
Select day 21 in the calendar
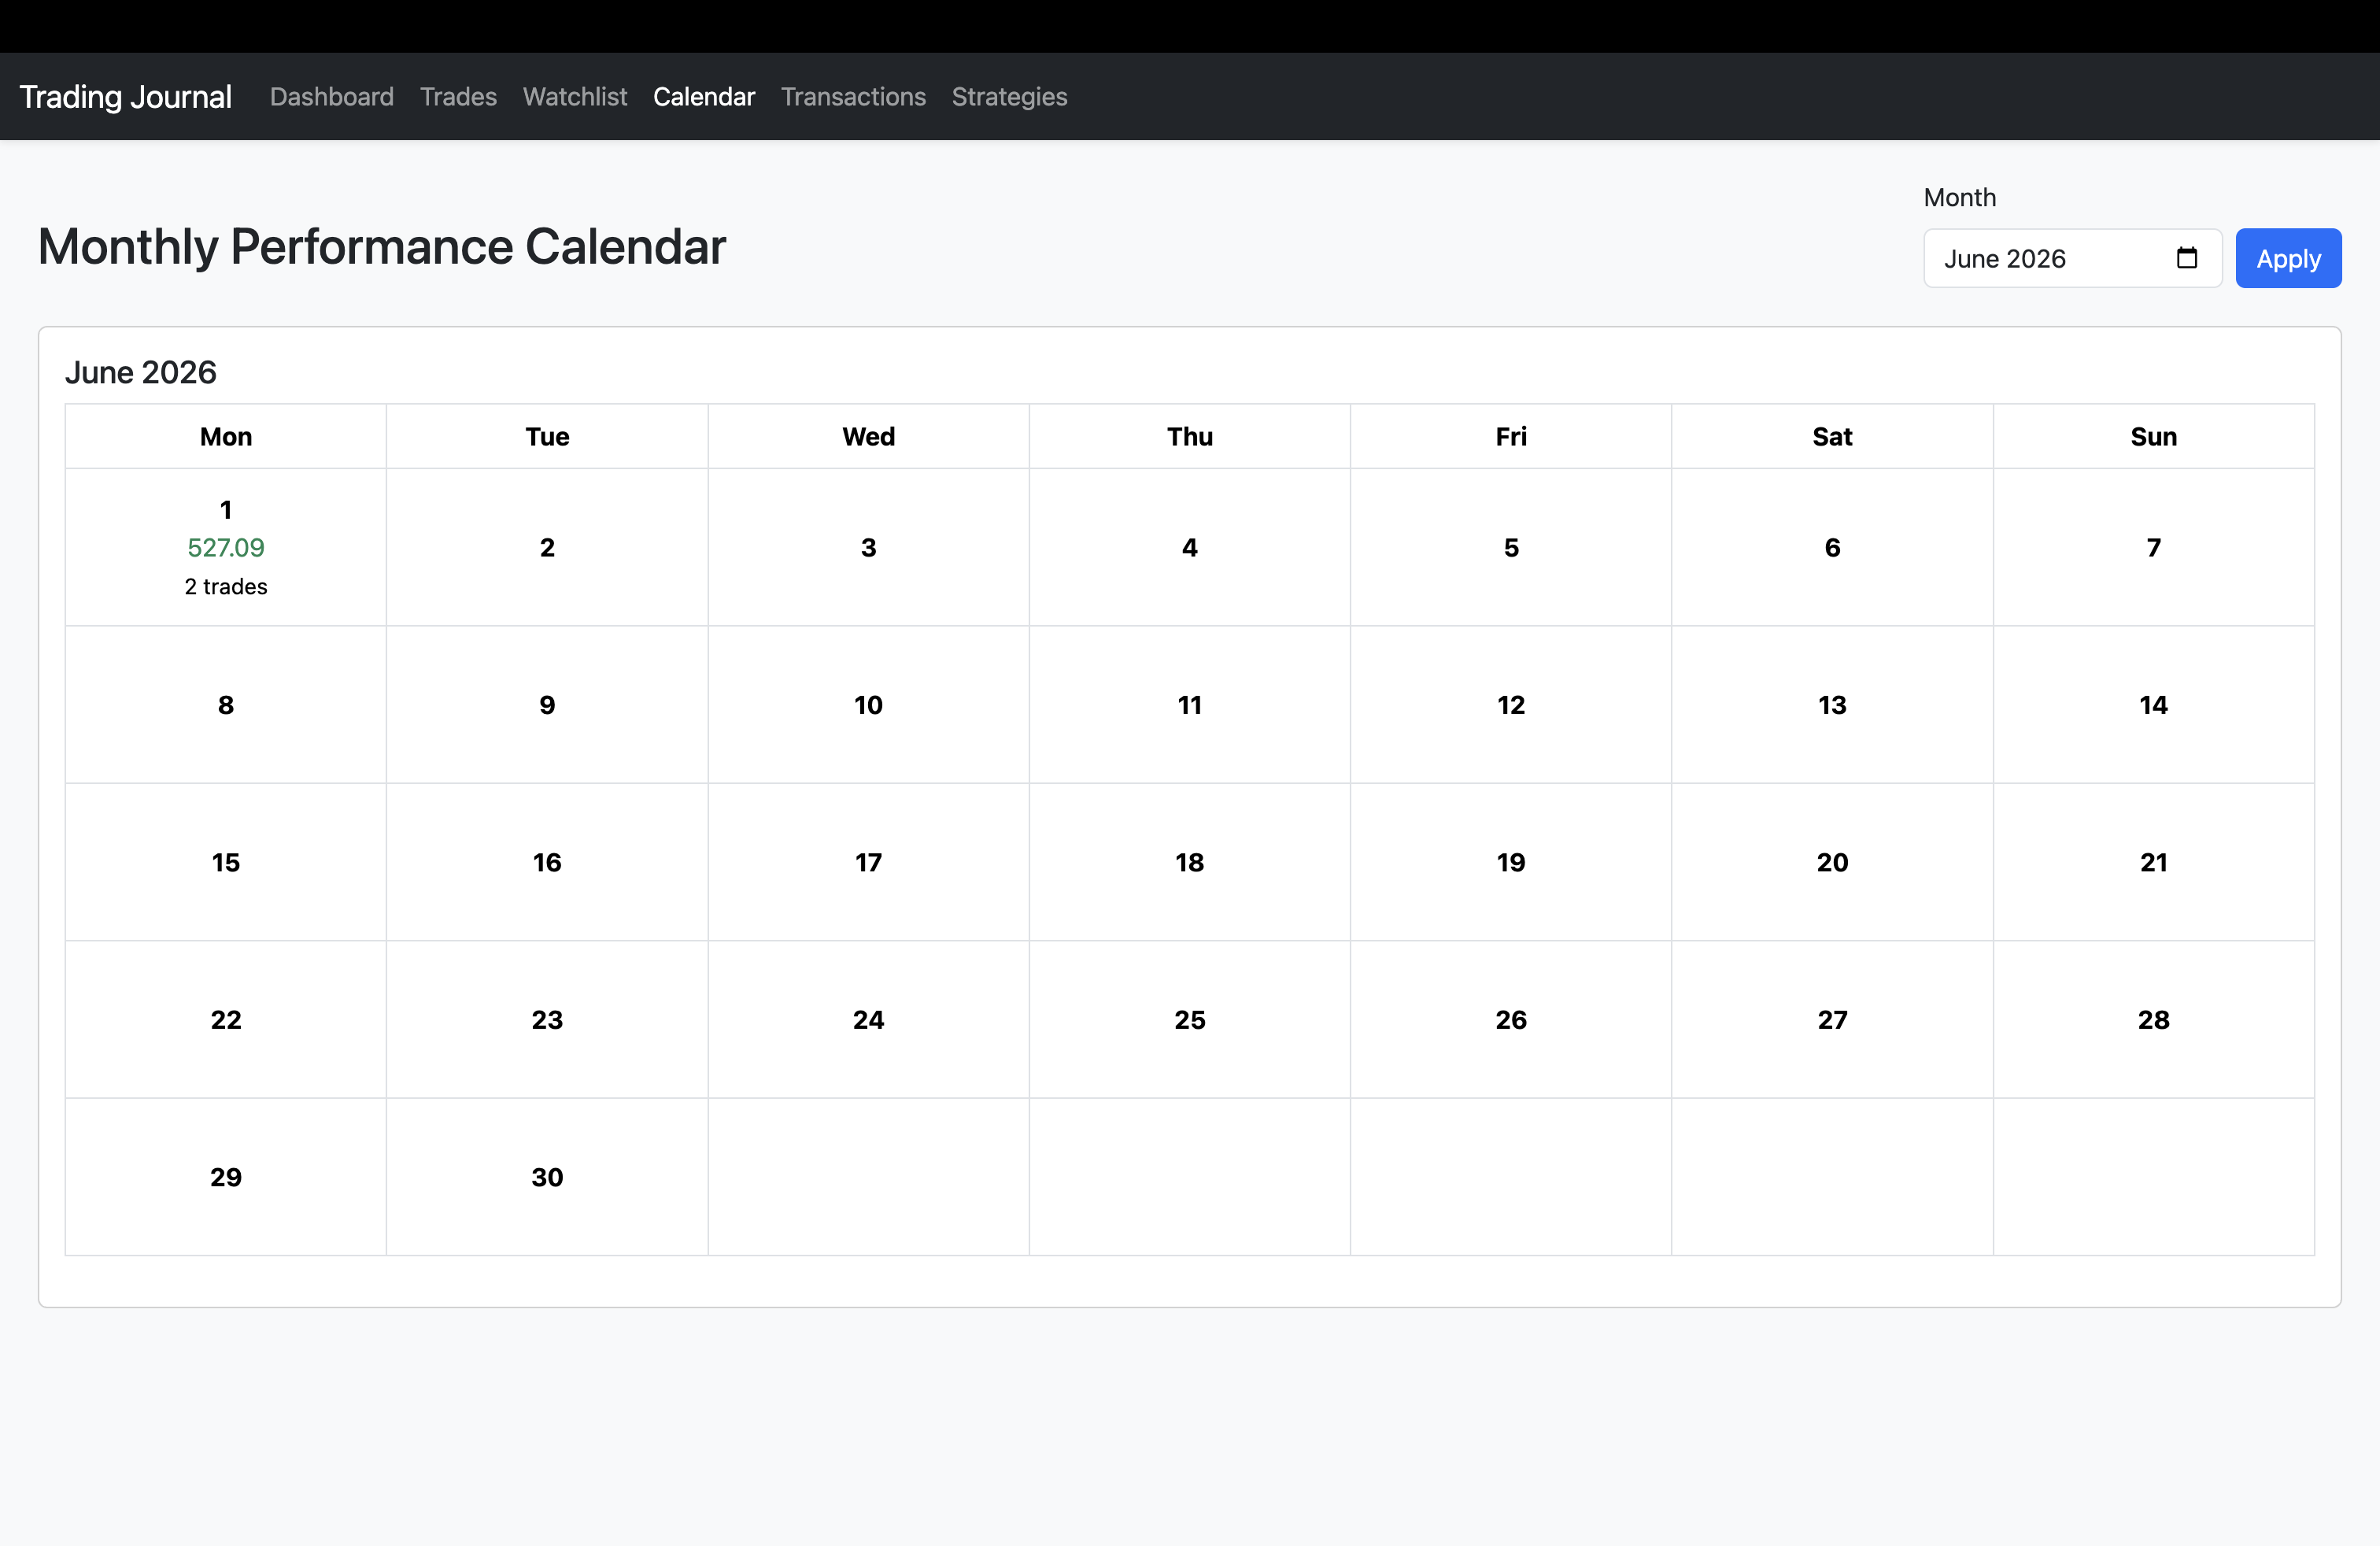(x=2154, y=862)
